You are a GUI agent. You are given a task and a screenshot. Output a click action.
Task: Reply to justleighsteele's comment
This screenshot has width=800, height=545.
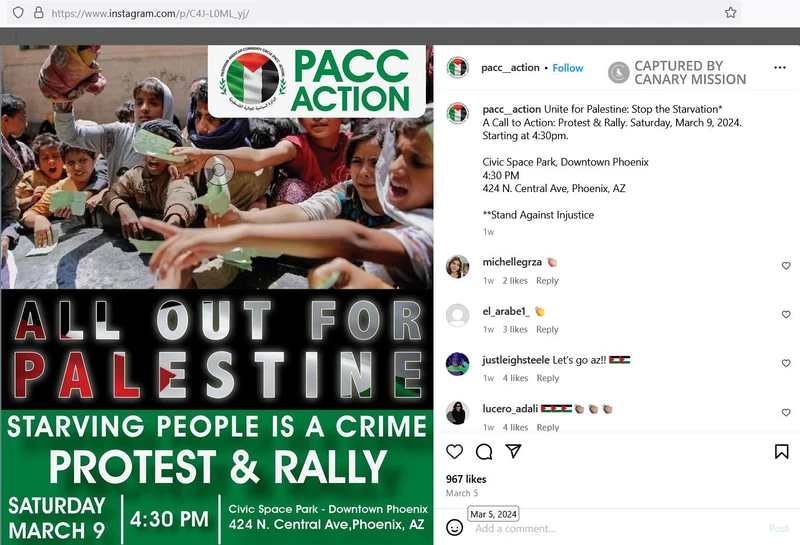547,378
